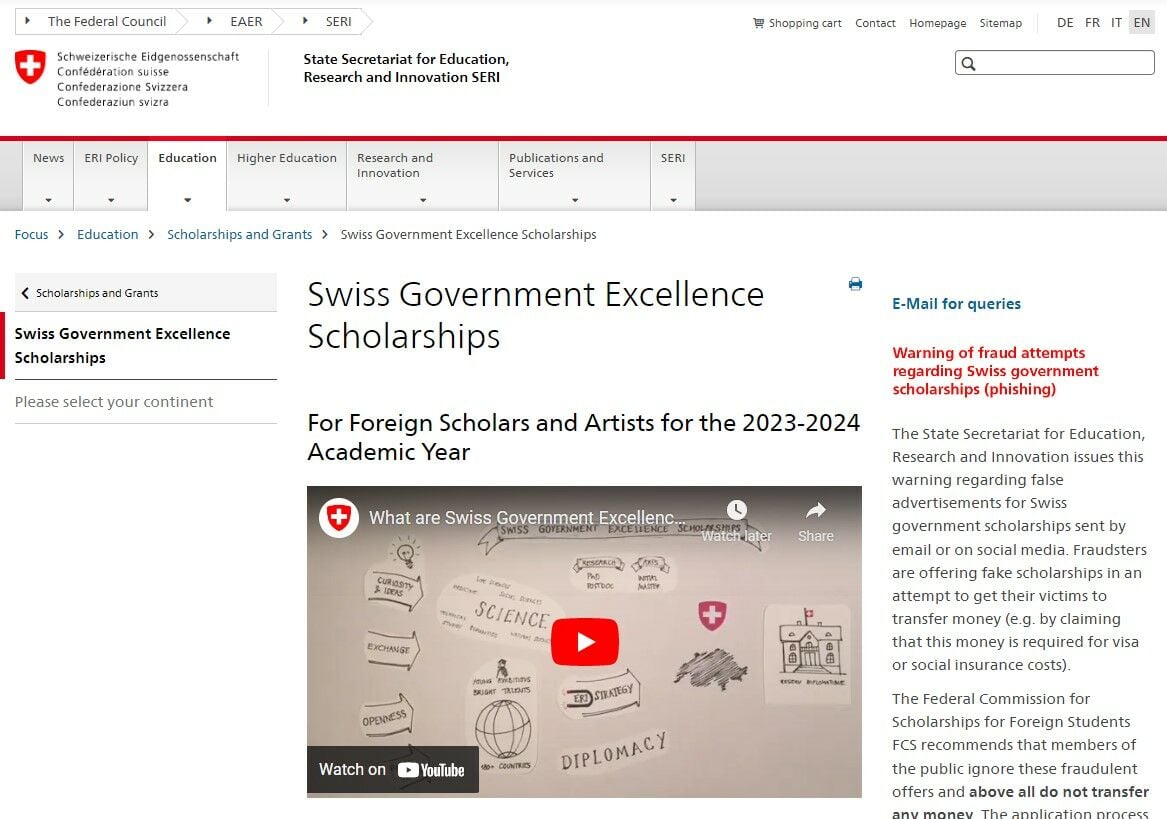This screenshot has height=819, width=1167.
Task: Click the Watch later clock icon
Action: pyautogui.click(x=736, y=510)
